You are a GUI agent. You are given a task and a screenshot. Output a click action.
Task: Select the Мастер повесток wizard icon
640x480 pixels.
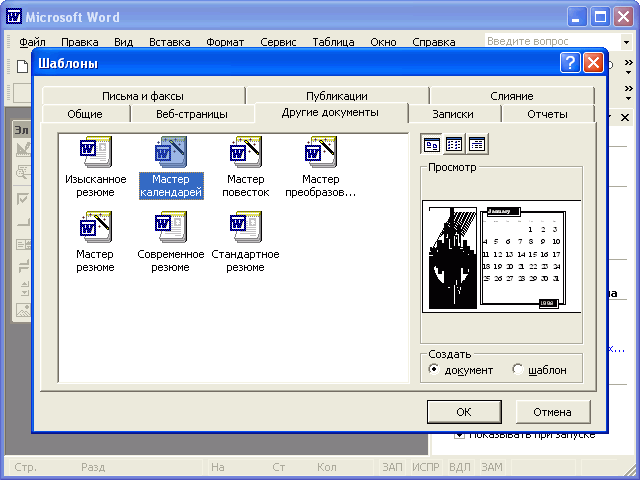(x=246, y=152)
